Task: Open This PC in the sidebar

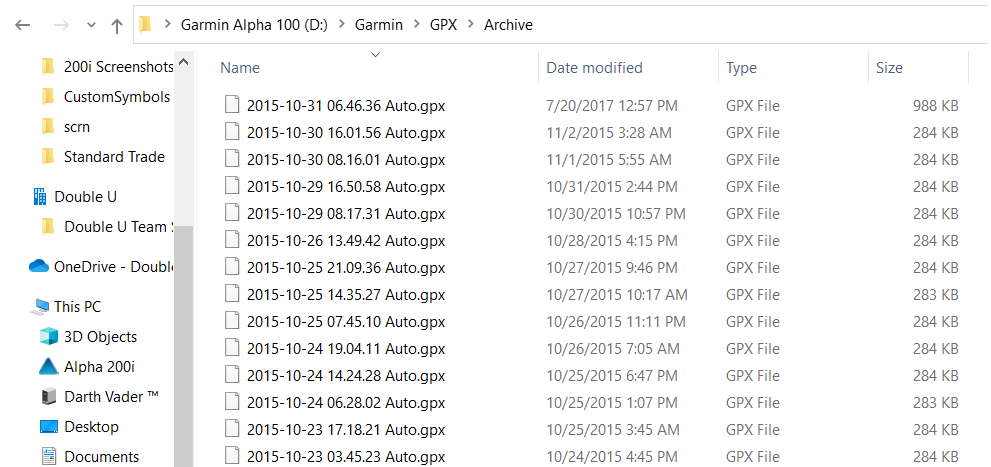Action: coord(78,306)
